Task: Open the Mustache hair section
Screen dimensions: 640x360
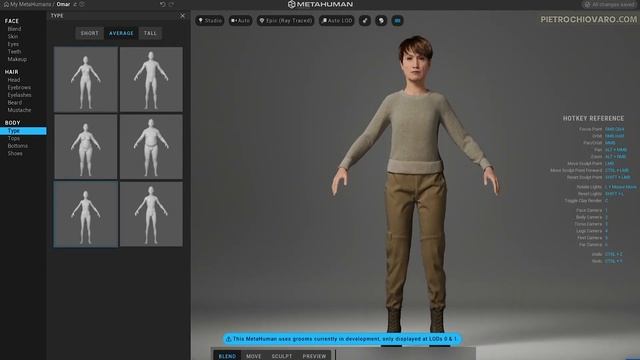Action: [x=19, y=110]
